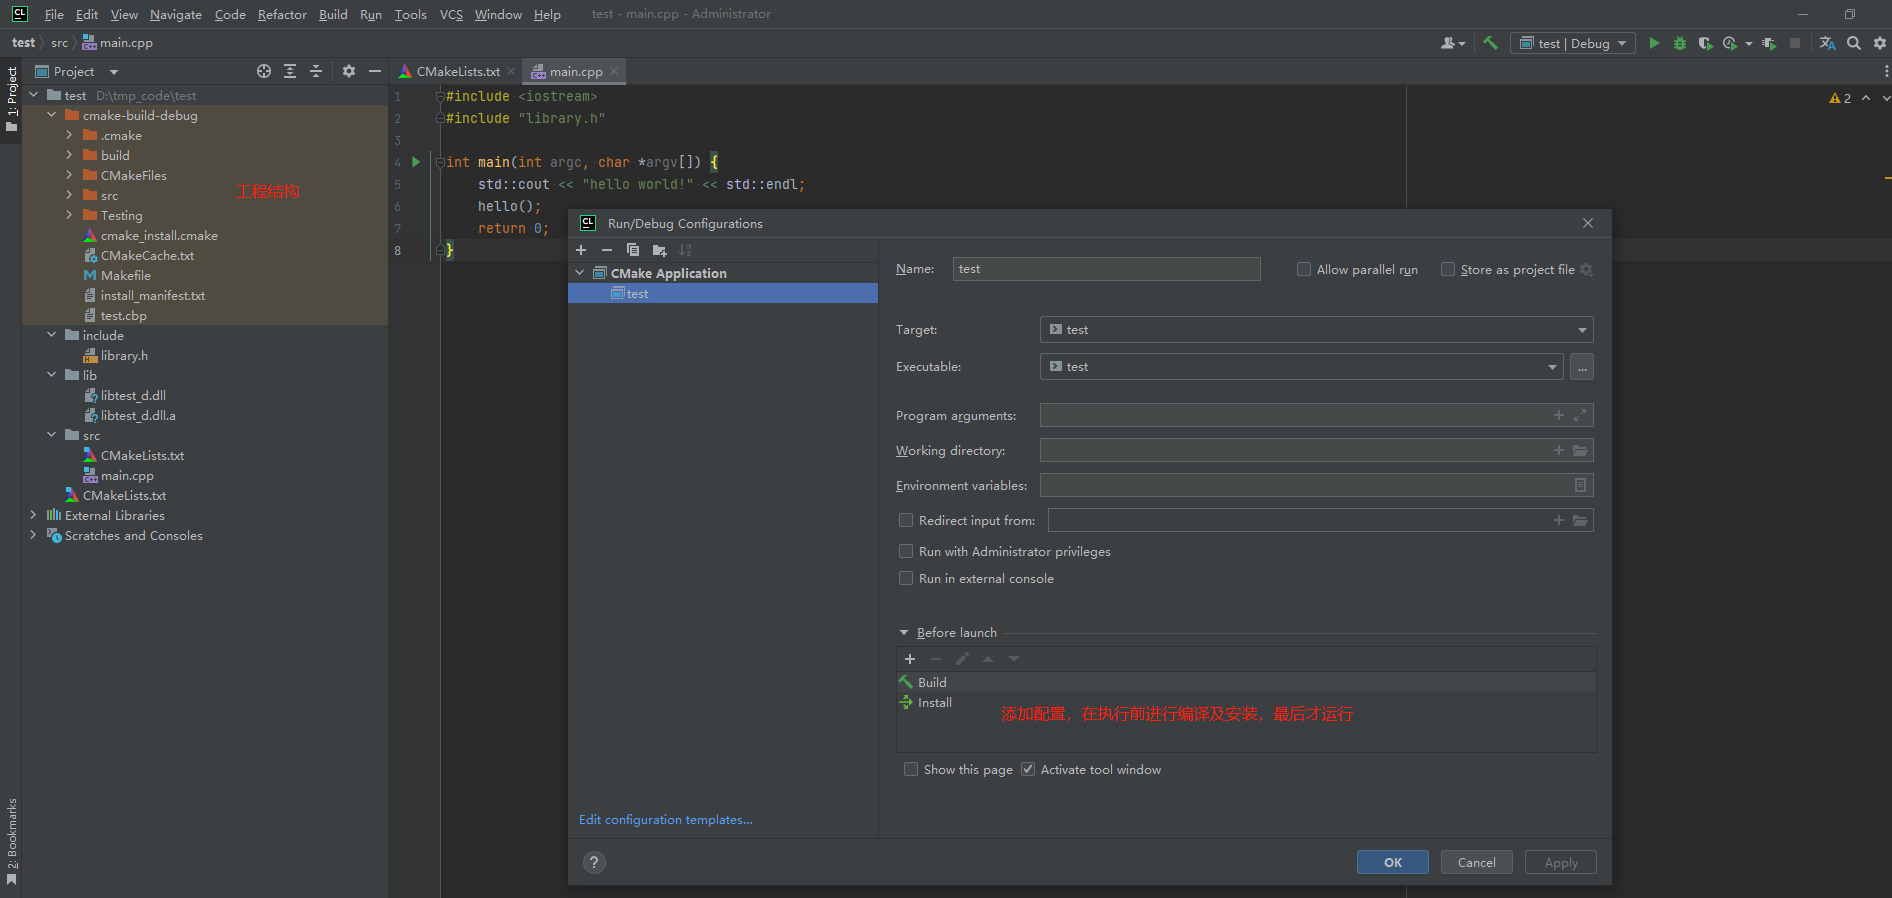Open Project panel options gear
Screen dimensions: 1892x898
click(349, 71)
